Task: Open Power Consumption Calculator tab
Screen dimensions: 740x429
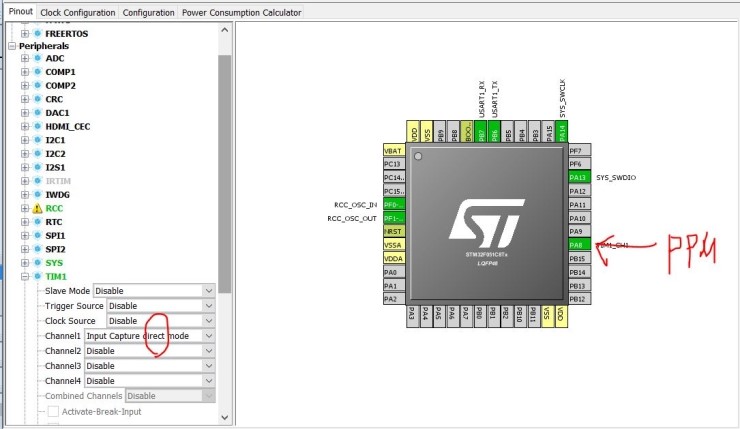Action: point(241,13)
